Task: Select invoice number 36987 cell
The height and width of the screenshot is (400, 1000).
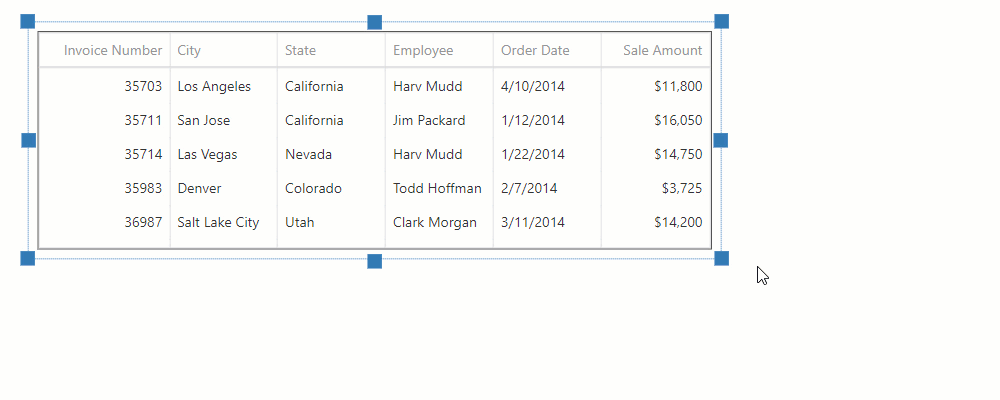Action: click(x=143, y=222)
